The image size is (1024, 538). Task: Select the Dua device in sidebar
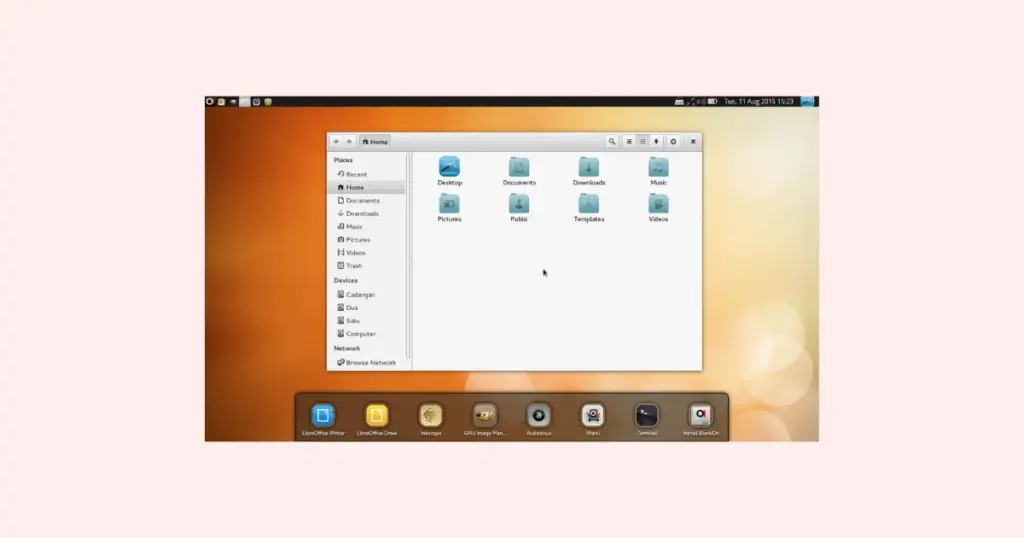366,308
